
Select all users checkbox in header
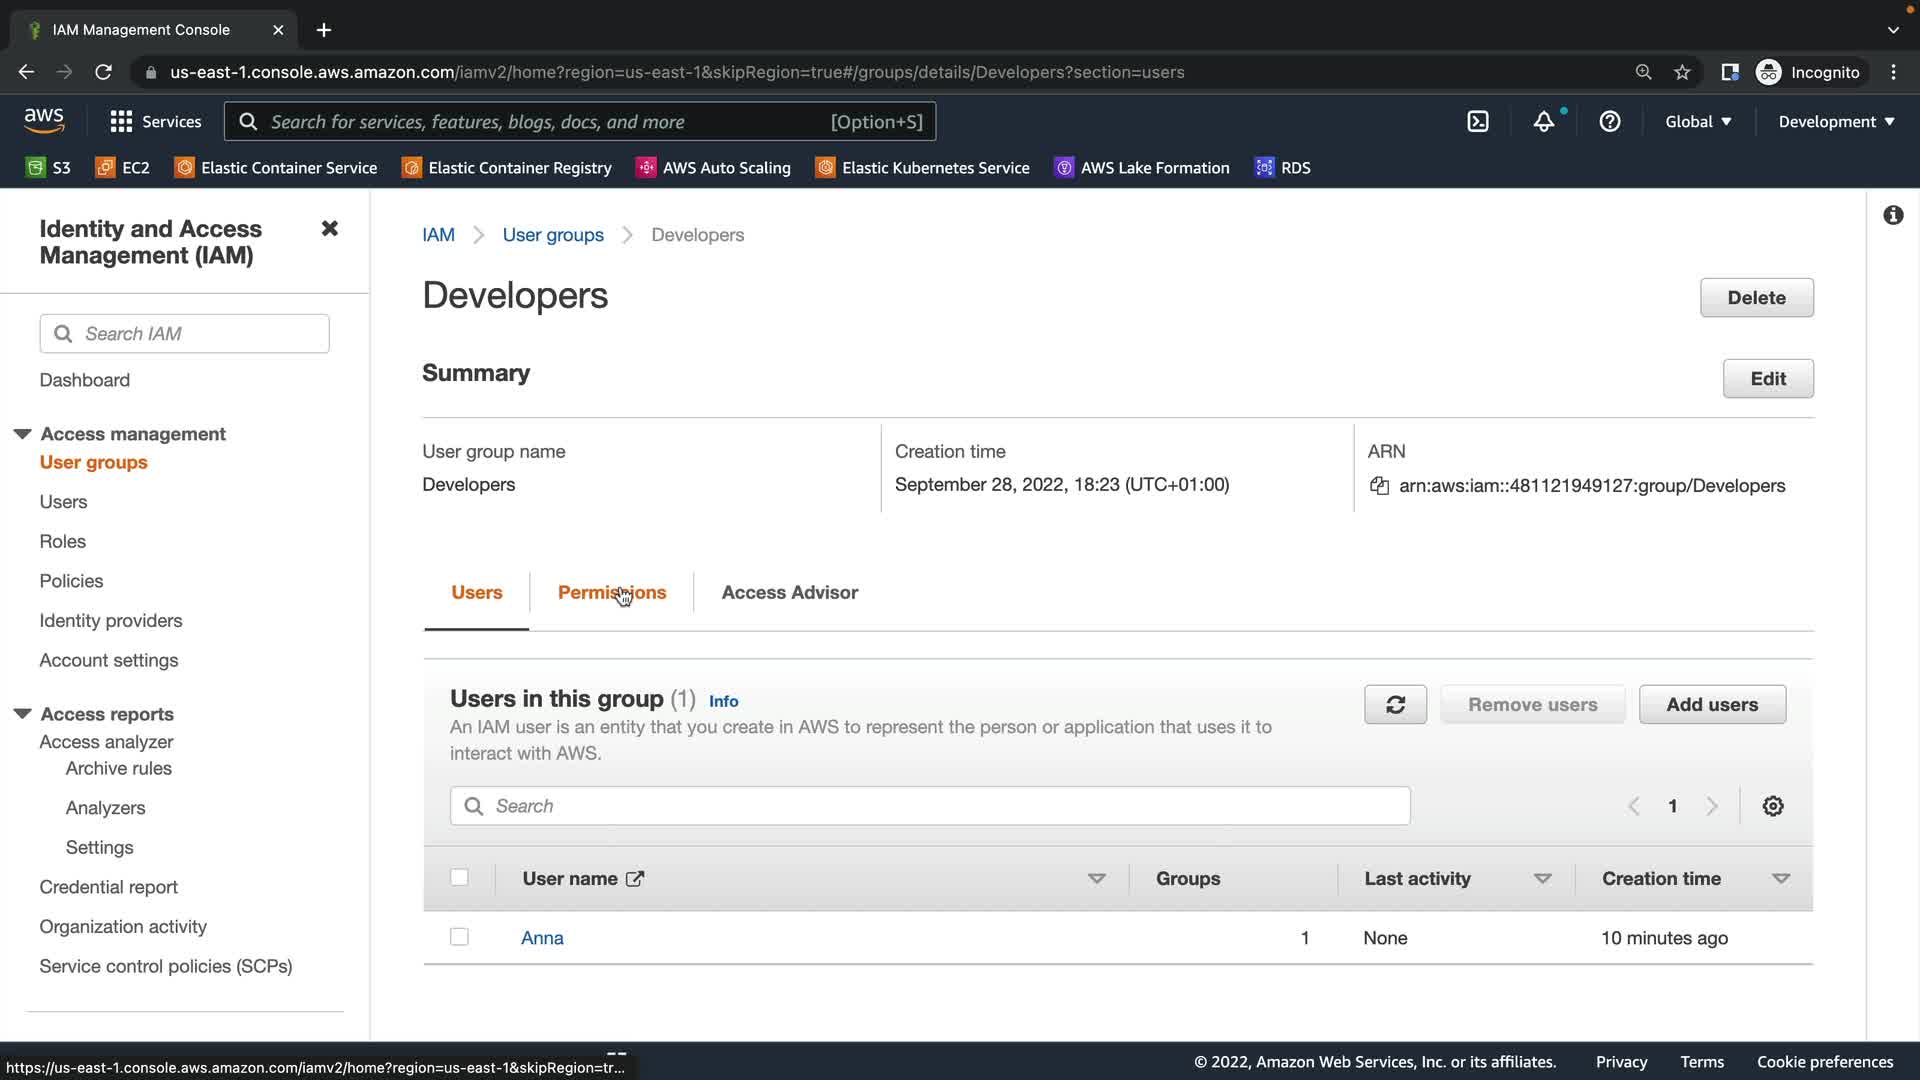pyautogui.click(x=459, y=878)
